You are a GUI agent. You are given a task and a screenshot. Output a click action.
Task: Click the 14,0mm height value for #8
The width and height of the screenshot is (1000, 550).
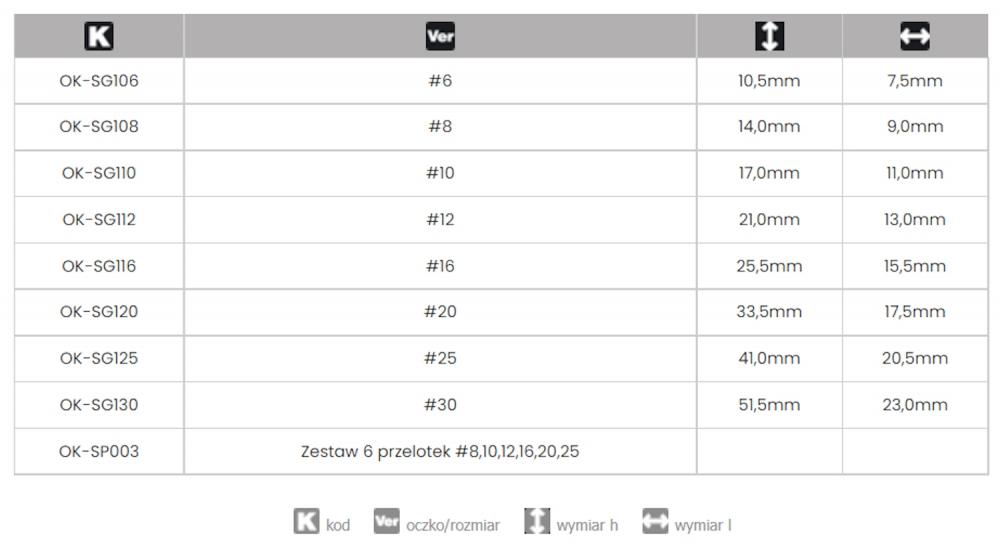(x=769, y=126)
